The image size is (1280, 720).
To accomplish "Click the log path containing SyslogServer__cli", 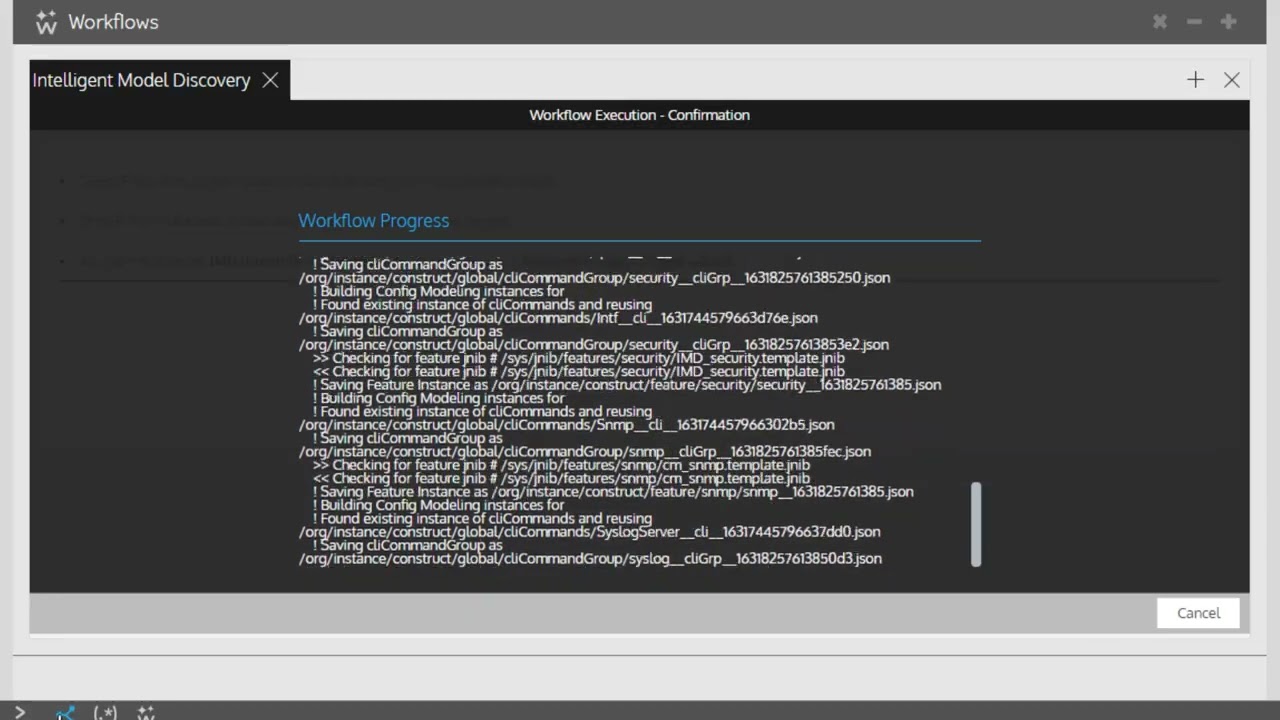I will pos(589,532).
